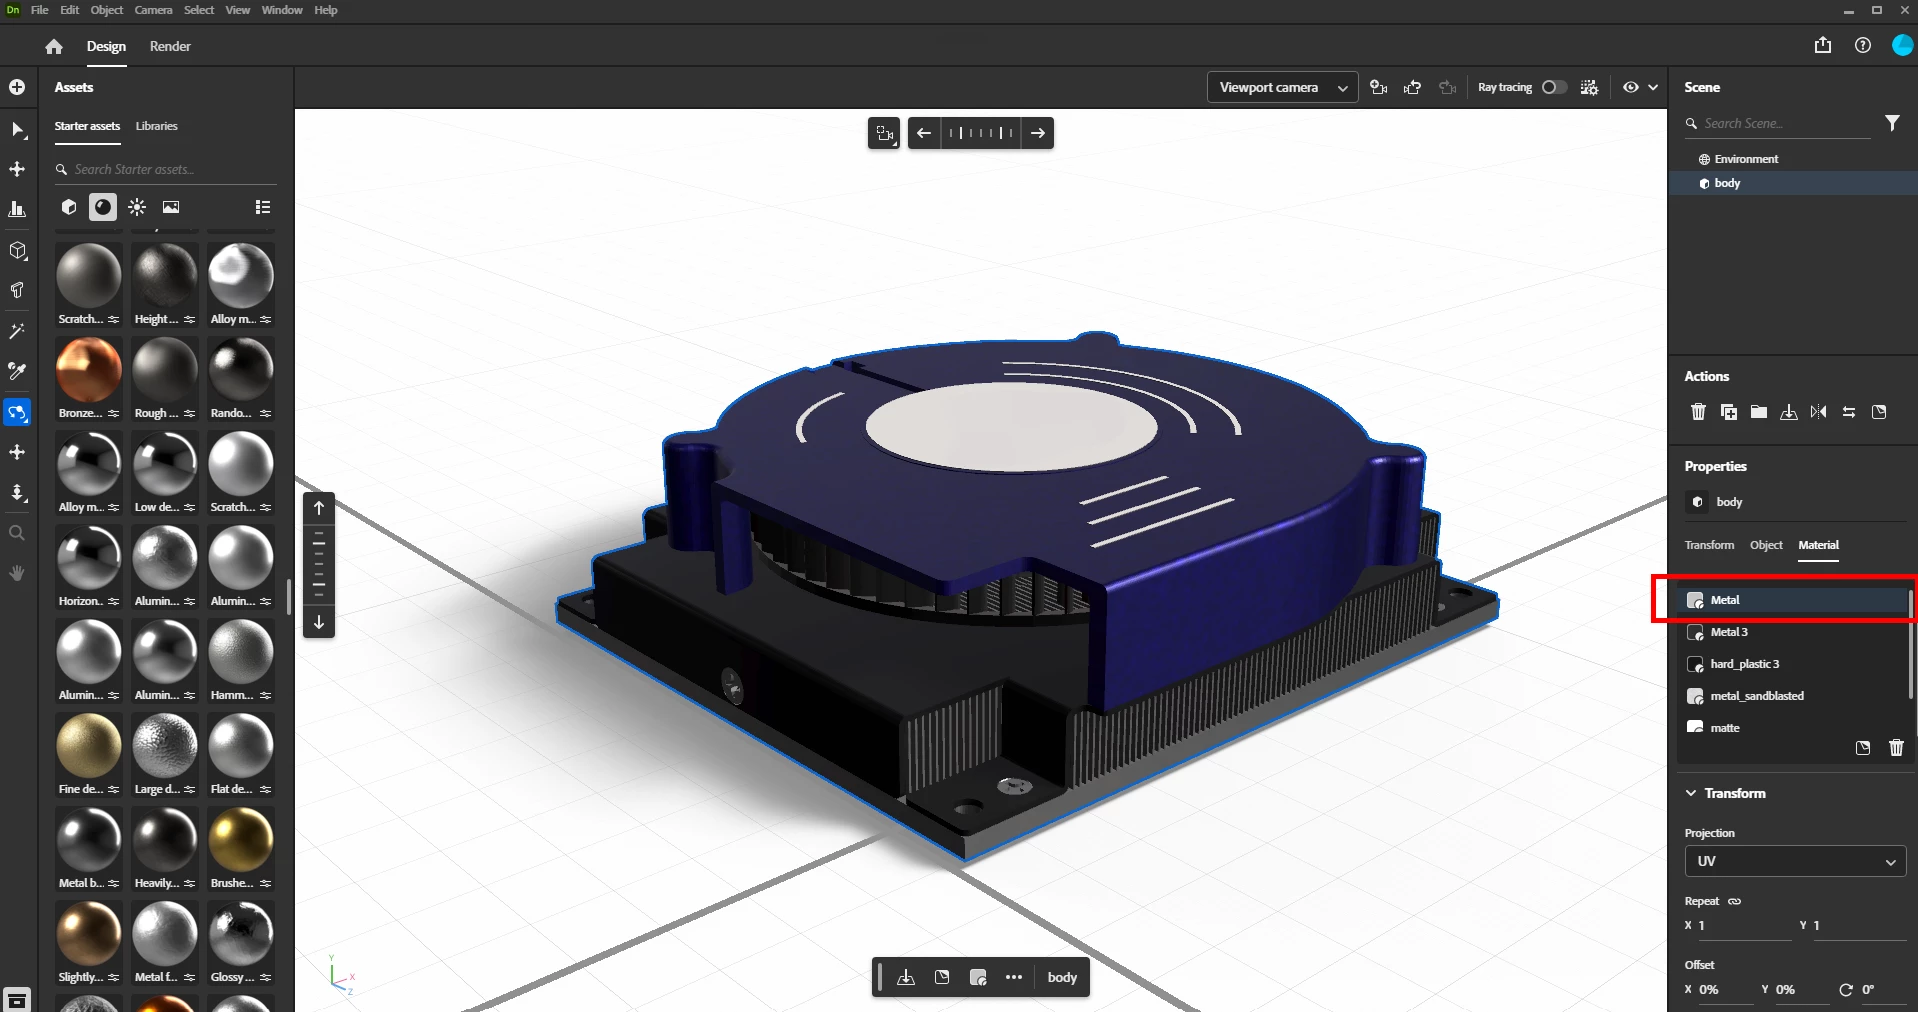Open the Window menu
The height and width of the screenshot is (1012, 1918).
tap(282, 10)
